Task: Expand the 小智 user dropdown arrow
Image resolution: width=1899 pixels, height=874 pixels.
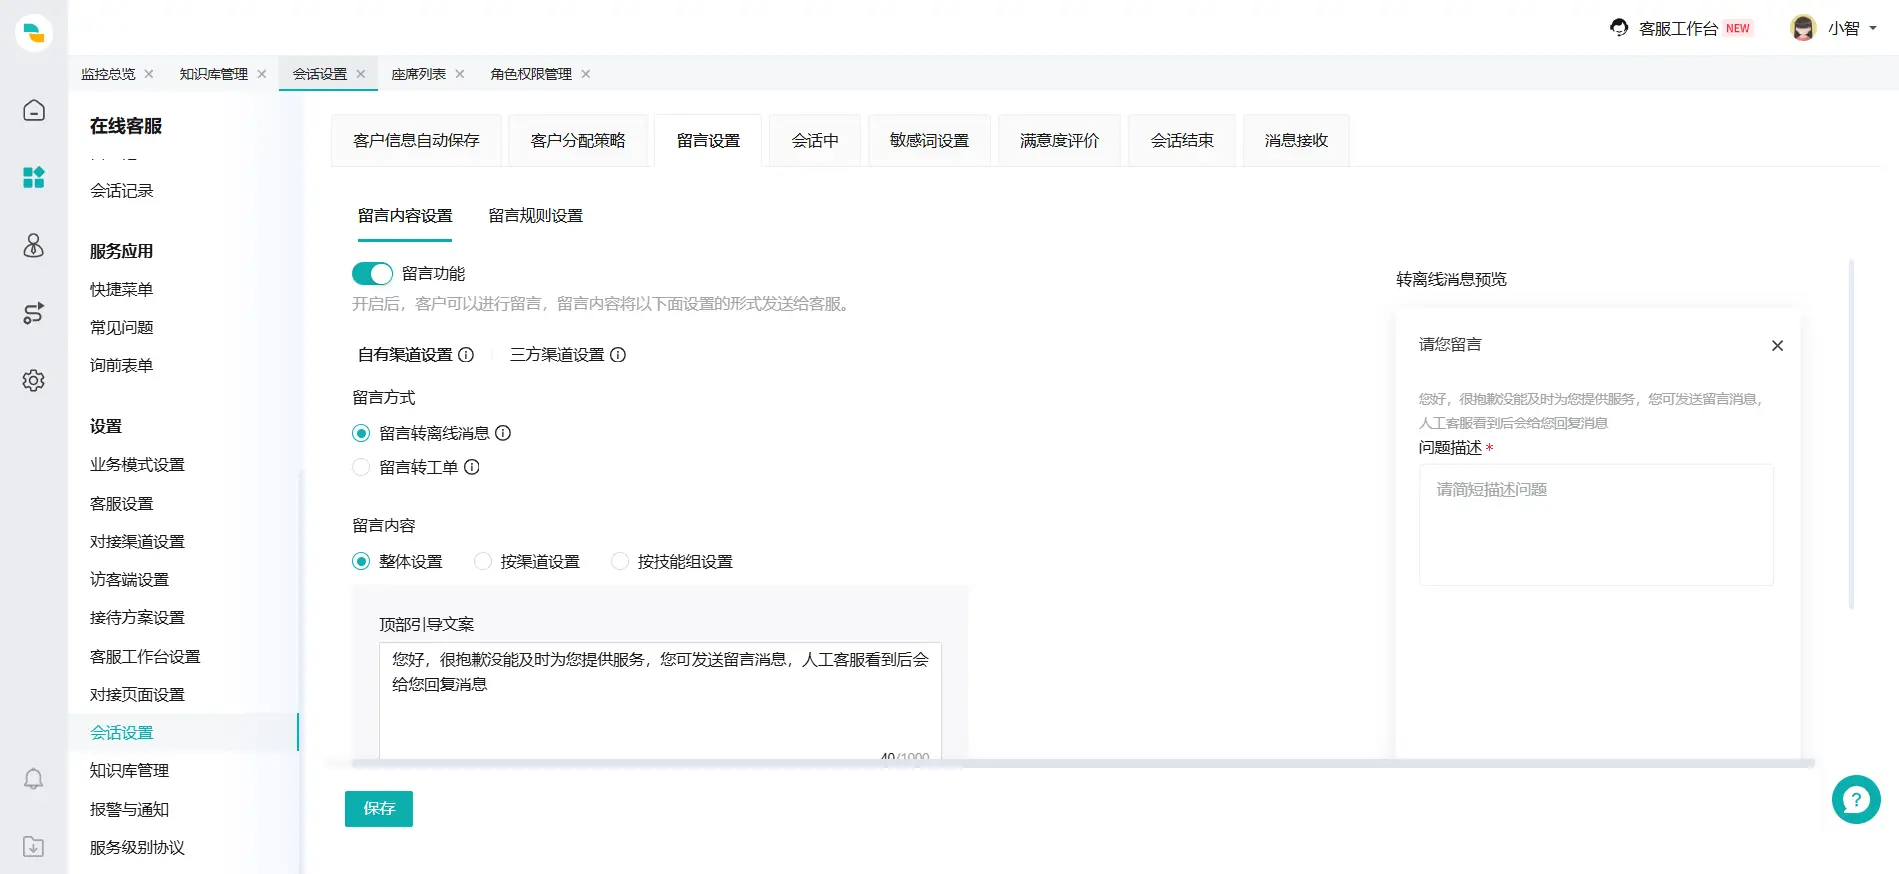Action: [1873, 28]
